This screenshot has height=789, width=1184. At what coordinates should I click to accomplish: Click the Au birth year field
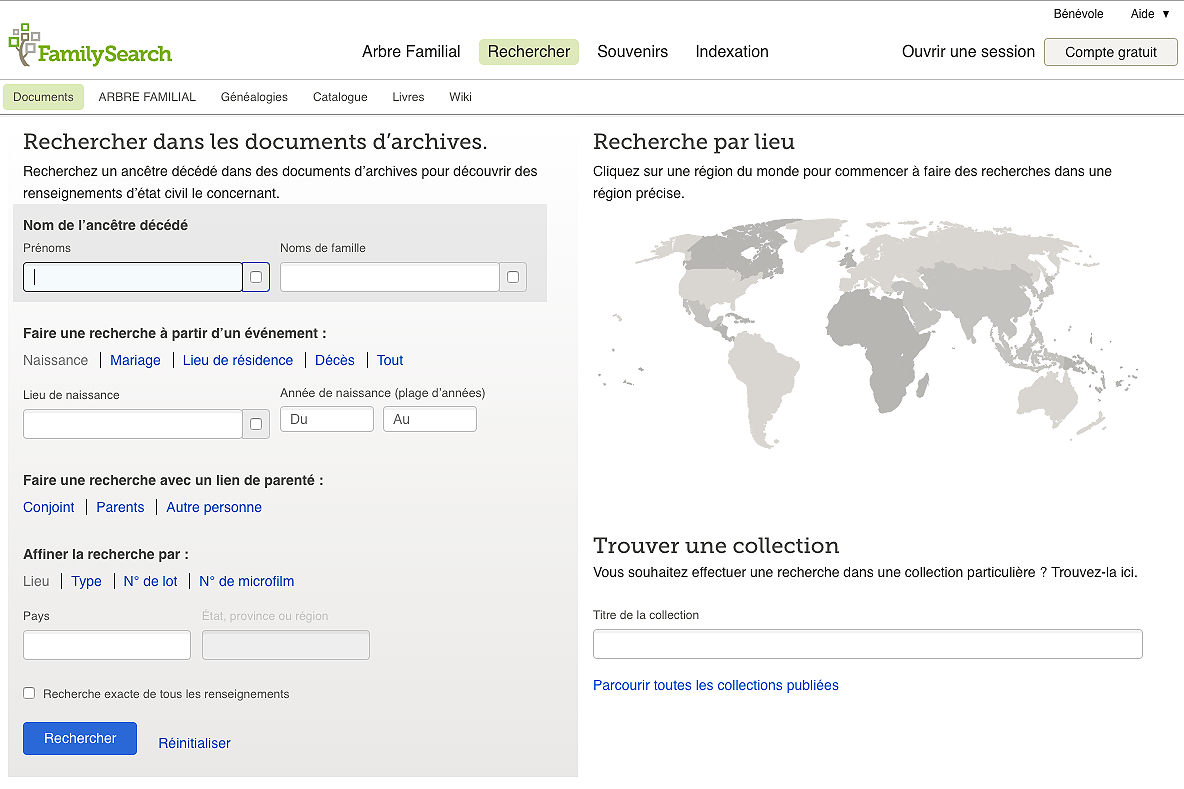click(x=430, y=419)
